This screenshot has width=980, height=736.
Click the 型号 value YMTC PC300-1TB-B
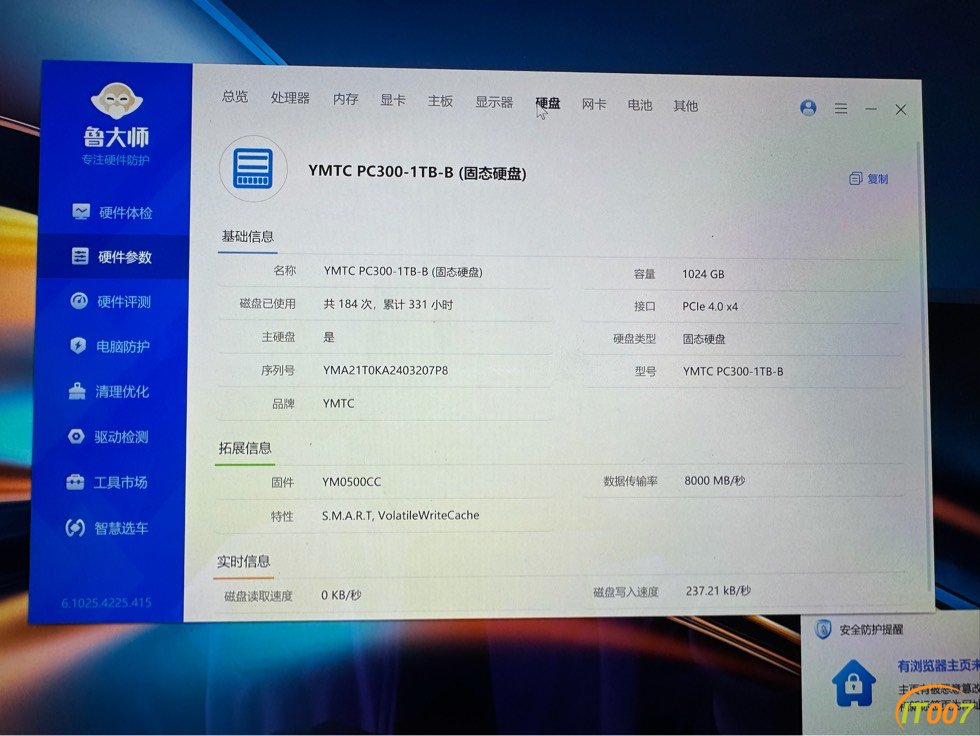(732, 371)
